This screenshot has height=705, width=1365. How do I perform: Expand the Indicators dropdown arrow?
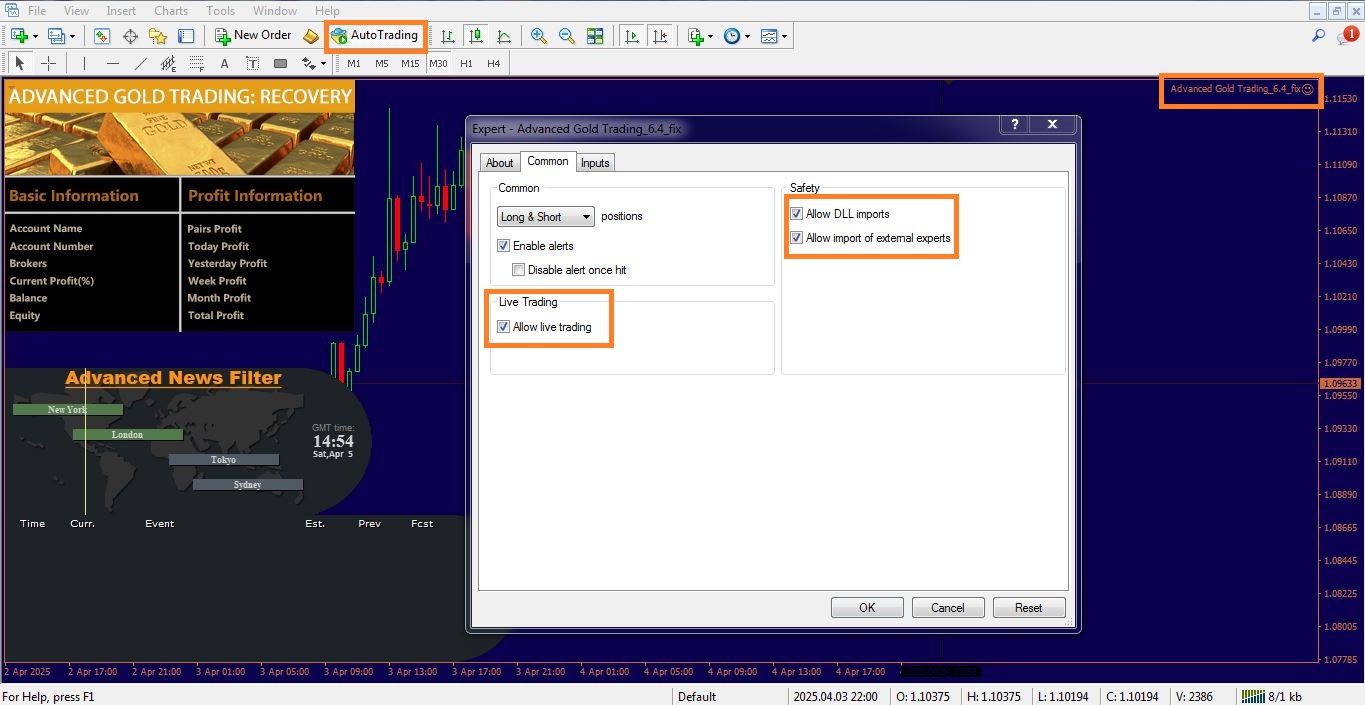(711, 36)
